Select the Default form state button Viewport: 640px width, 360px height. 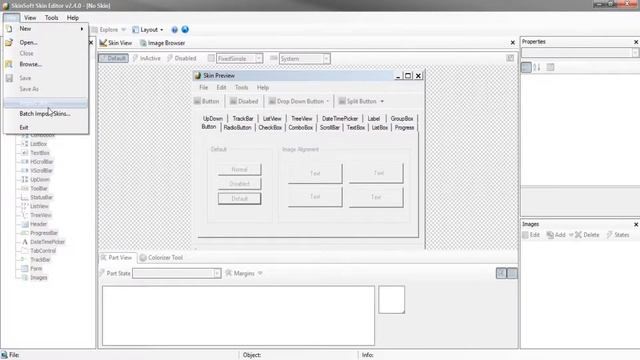113,58
